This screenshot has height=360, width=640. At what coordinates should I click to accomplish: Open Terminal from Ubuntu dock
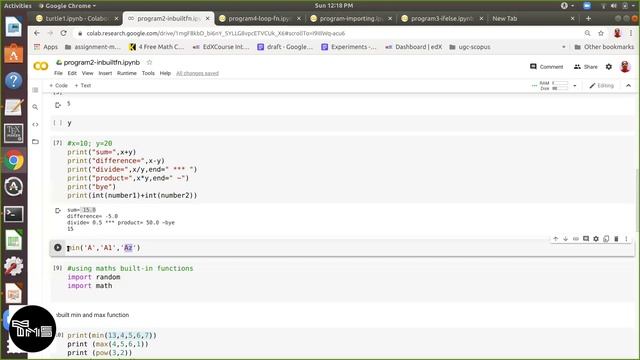[13, 213]
